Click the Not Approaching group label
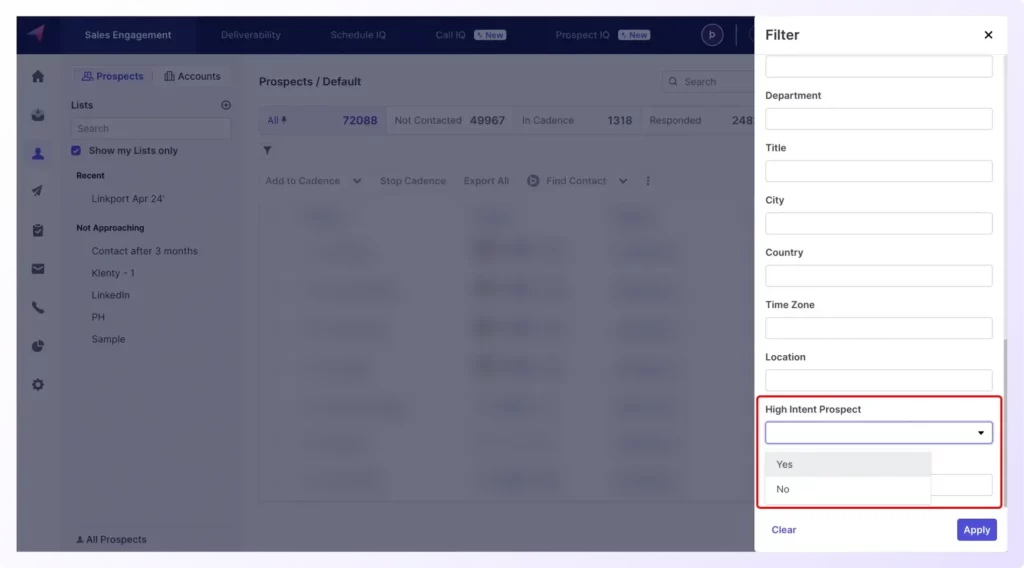Viewport: 1024px width, 568px height. click(110, 228)
